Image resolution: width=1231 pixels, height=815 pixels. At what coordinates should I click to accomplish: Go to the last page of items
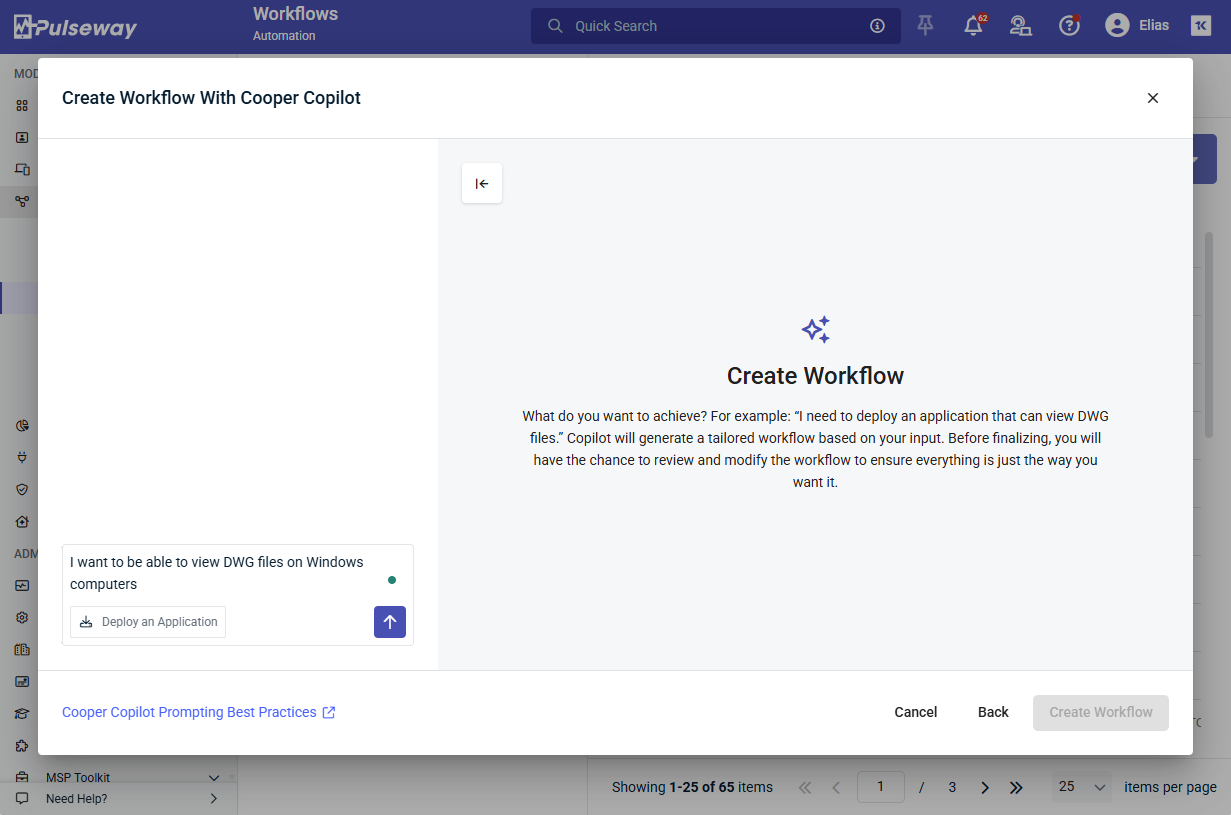click(1016, 787)
